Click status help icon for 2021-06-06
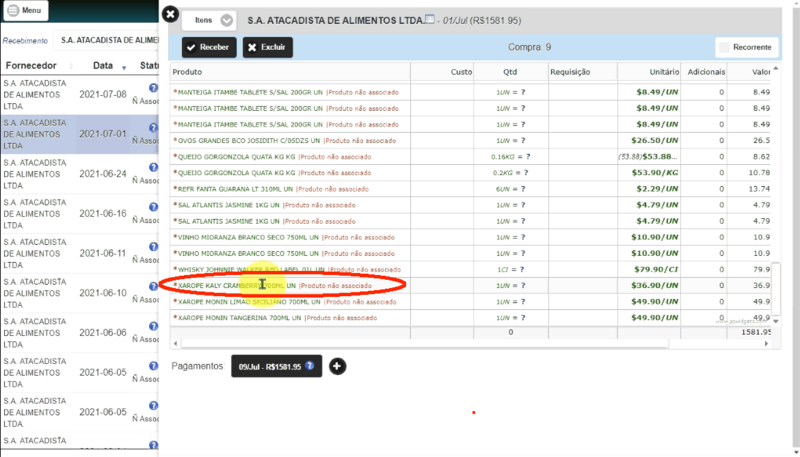This screenshot has height=457, width=800. [x=153, y=326]
